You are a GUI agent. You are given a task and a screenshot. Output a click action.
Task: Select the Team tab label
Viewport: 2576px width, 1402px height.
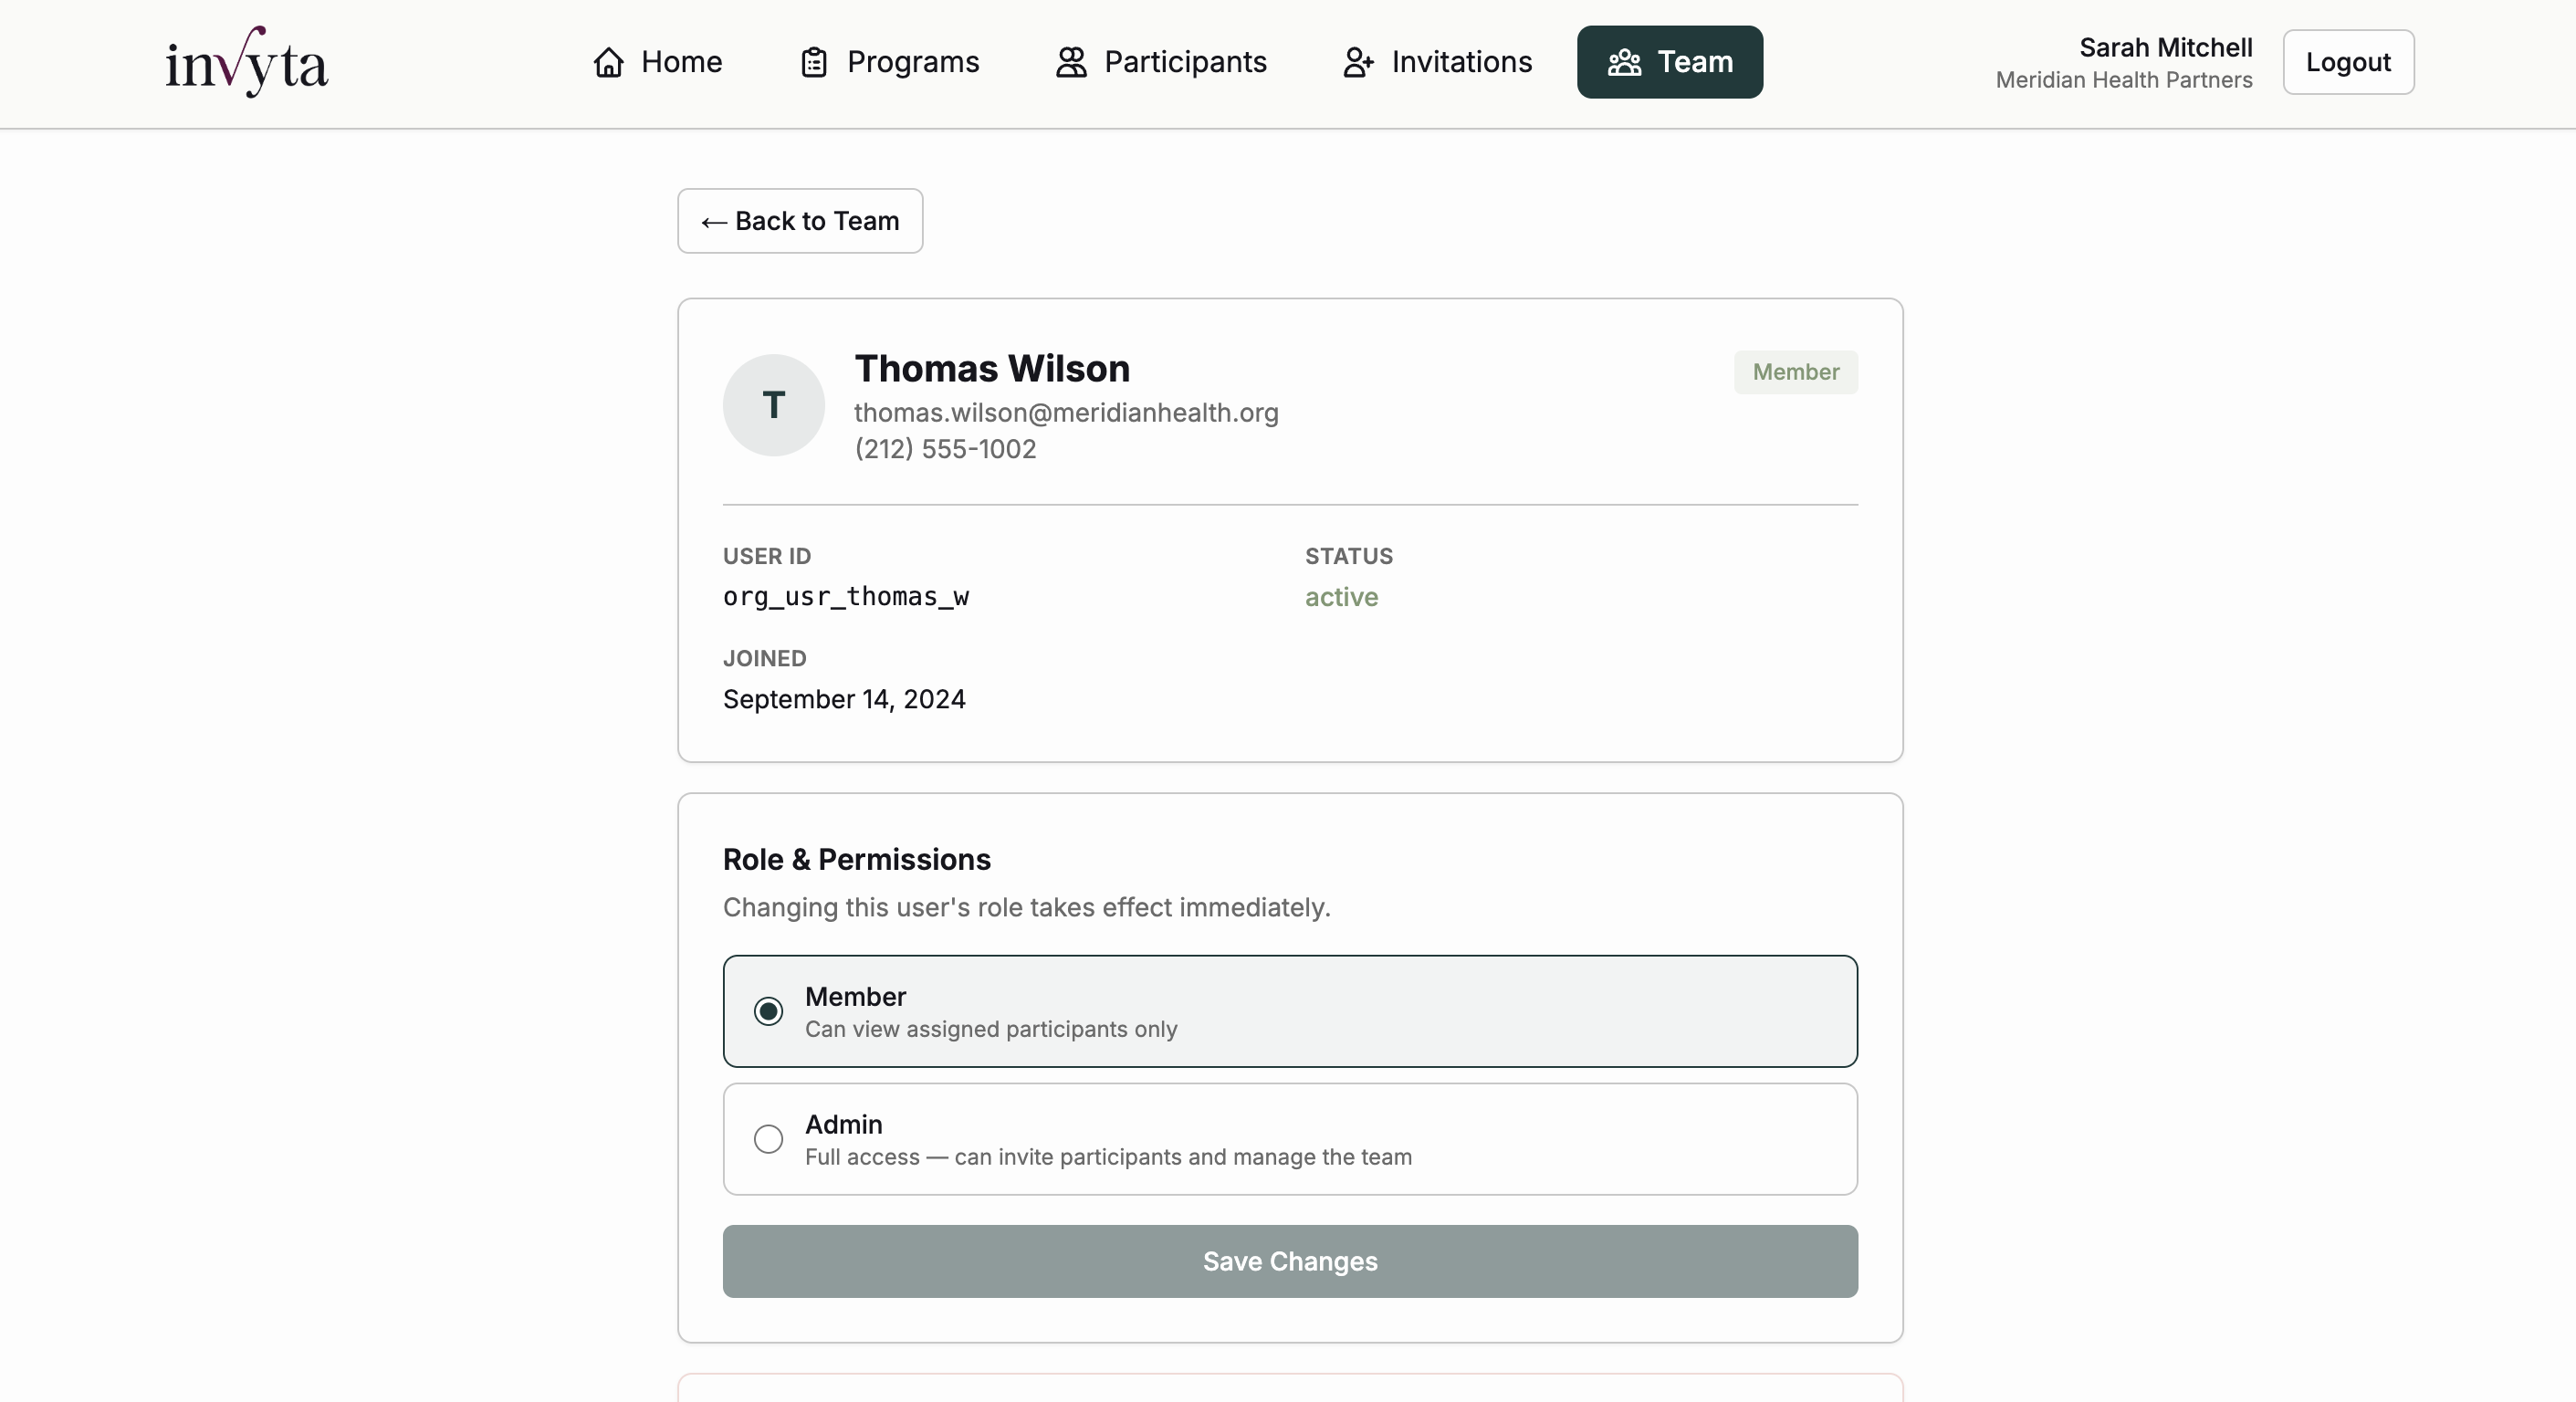coord(1695,62)
